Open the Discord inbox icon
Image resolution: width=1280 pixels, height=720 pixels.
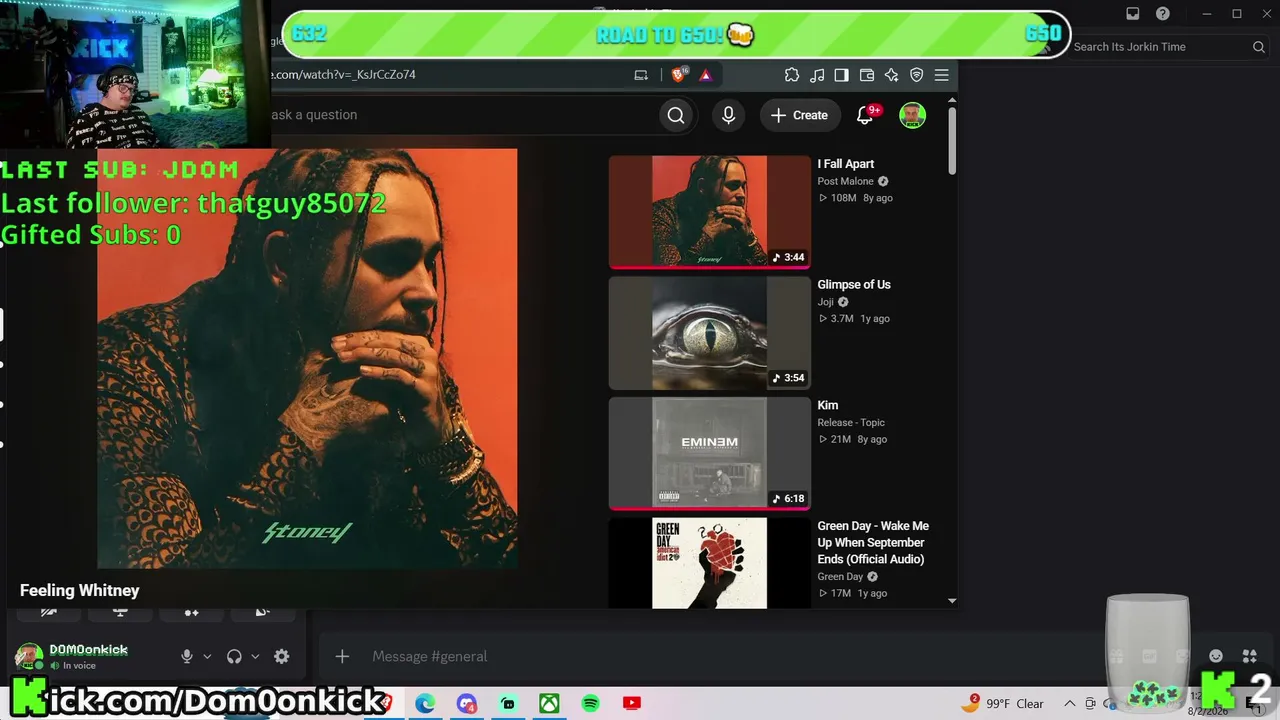pyautogui.click(x=1133, y=14)
